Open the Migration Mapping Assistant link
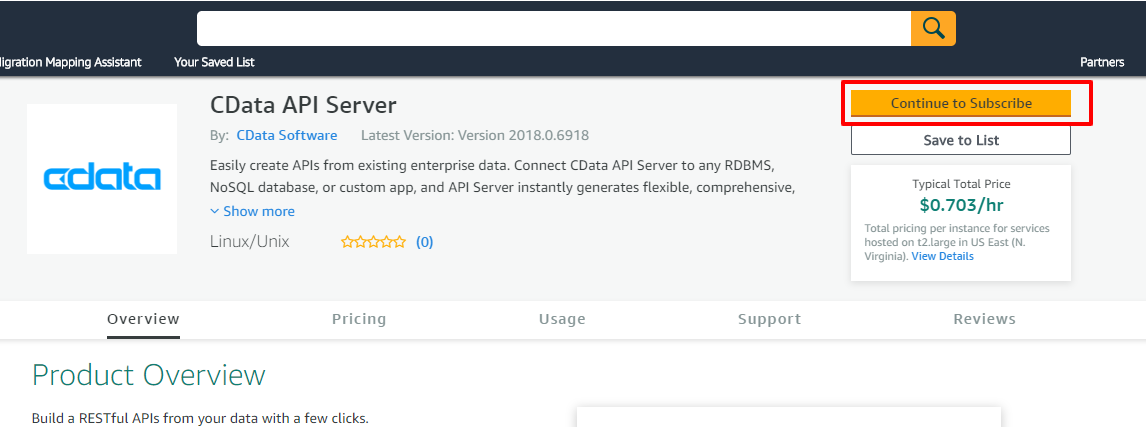 (71, 62)
